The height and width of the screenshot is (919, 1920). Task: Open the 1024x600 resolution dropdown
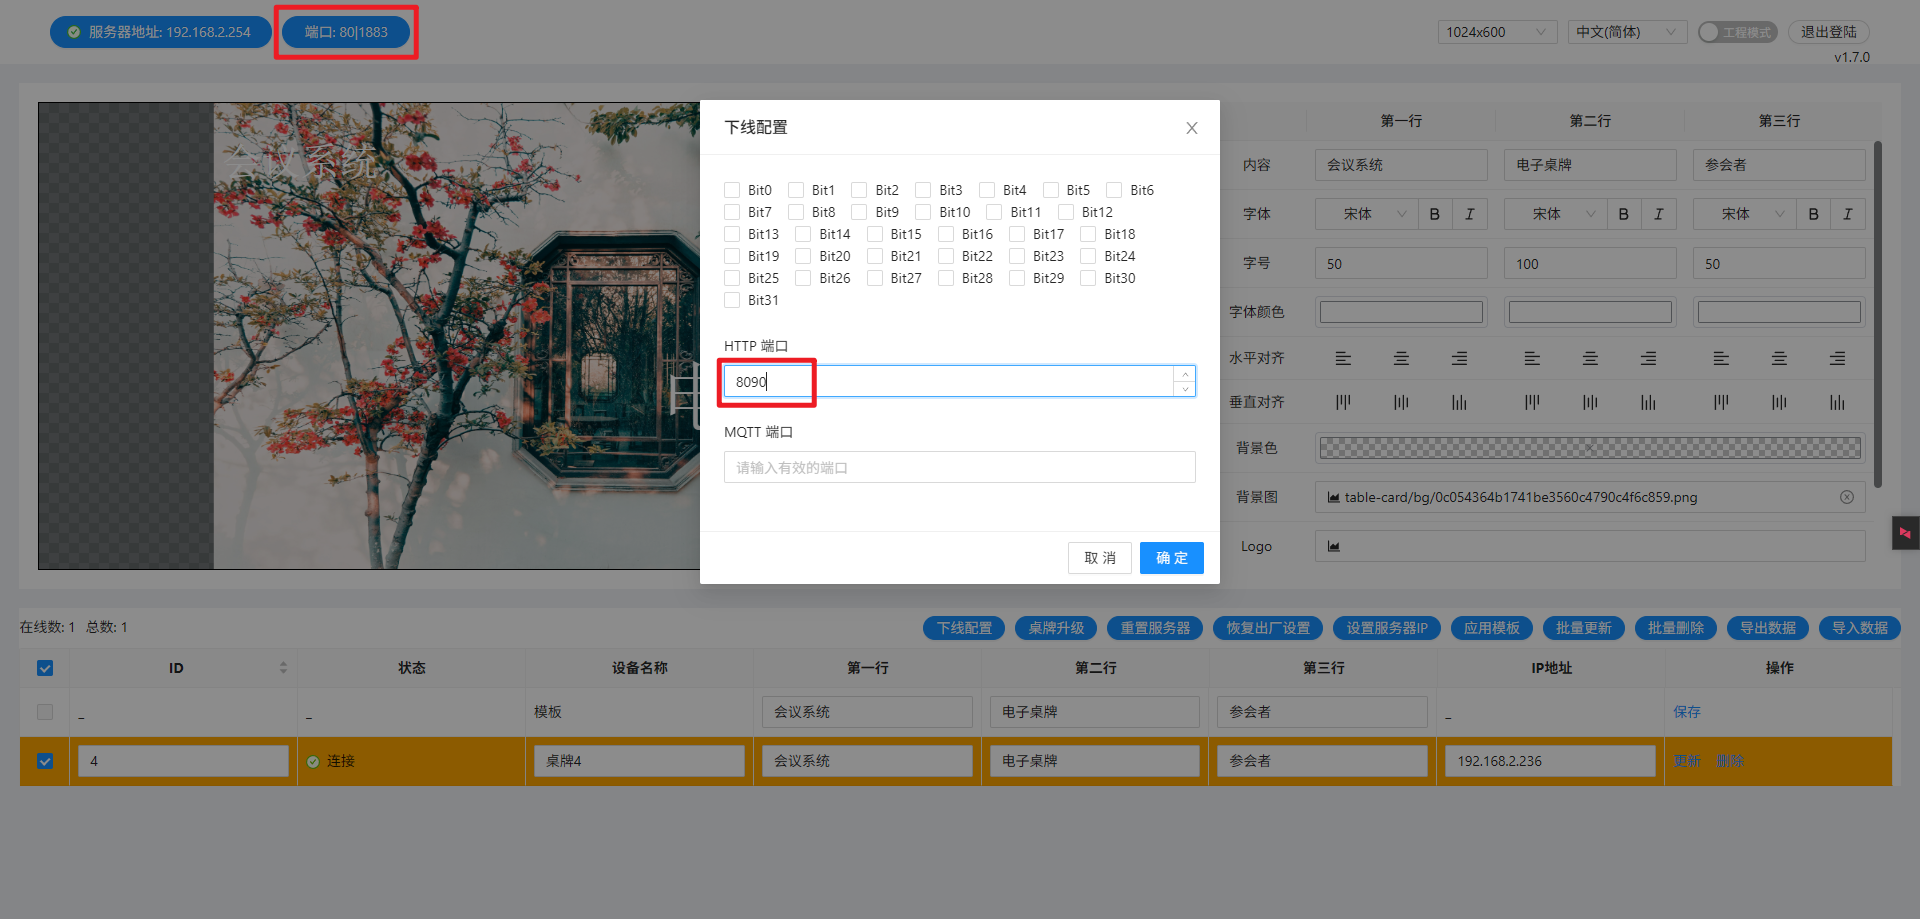point(1496,32)
